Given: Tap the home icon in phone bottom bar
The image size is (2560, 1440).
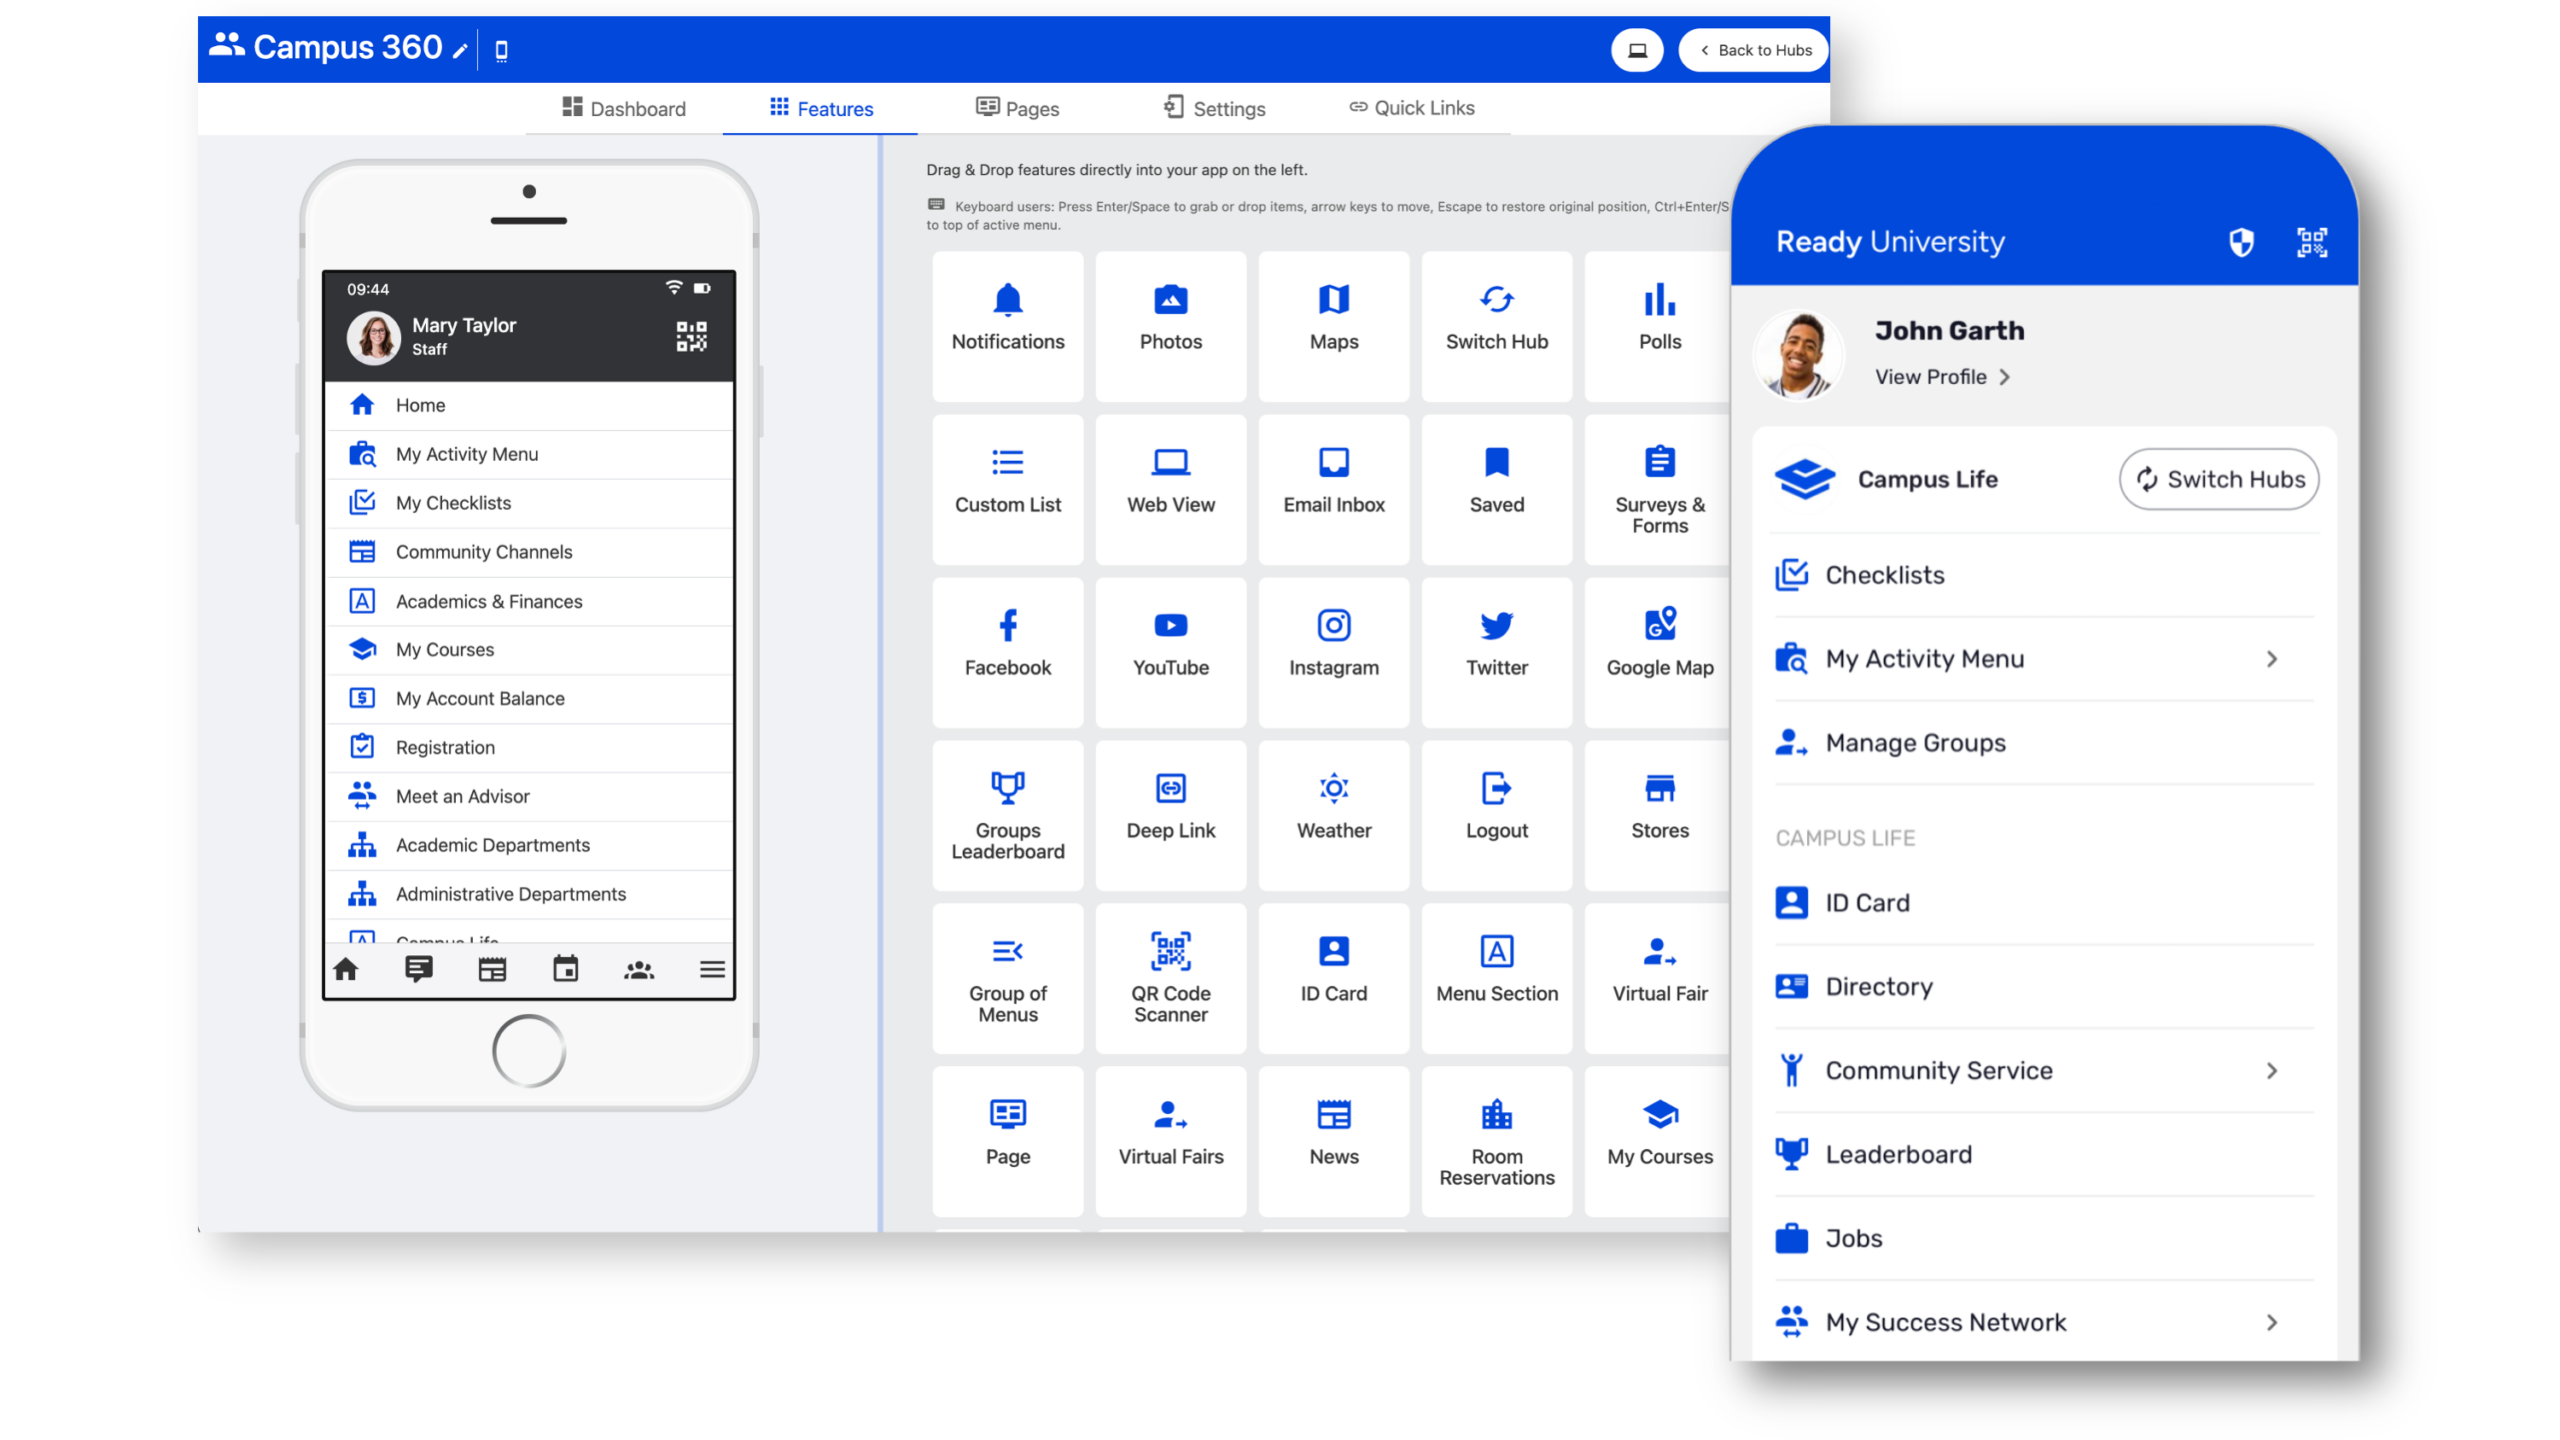Looking at the screenshot, I should 346,969.
